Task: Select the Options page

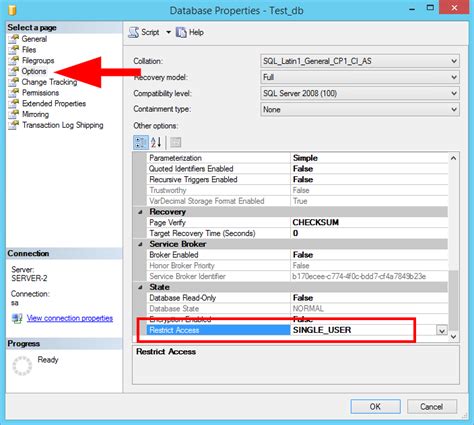Action: click(34, 71)
